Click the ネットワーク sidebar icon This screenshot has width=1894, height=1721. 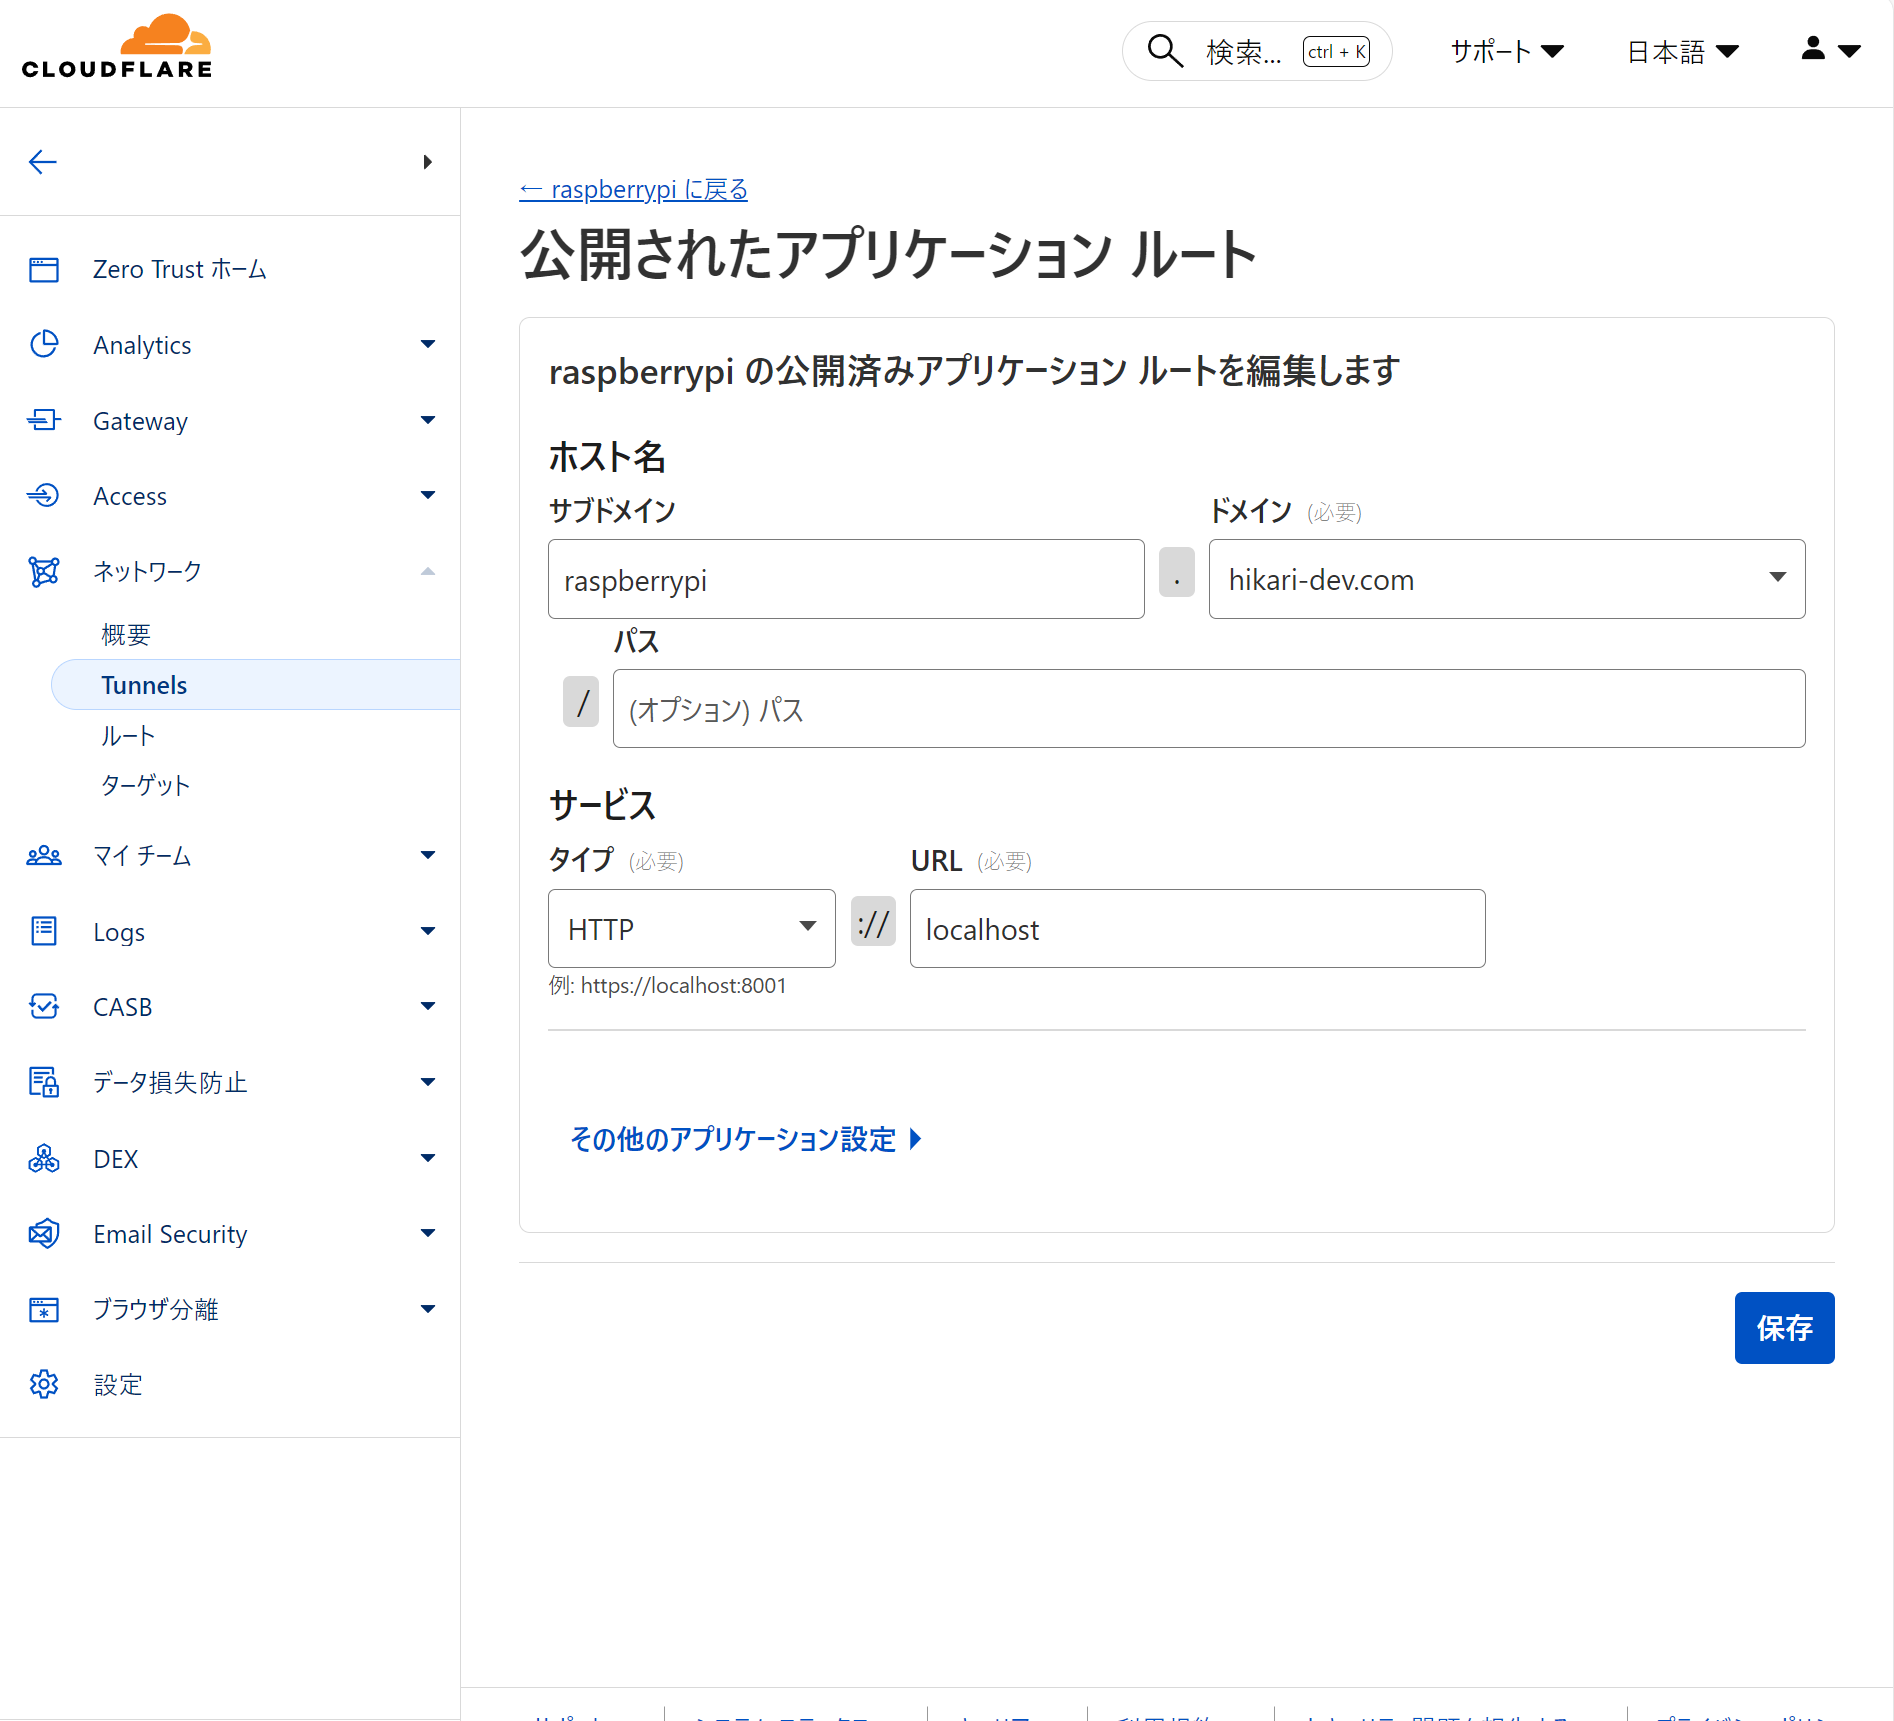44,571
